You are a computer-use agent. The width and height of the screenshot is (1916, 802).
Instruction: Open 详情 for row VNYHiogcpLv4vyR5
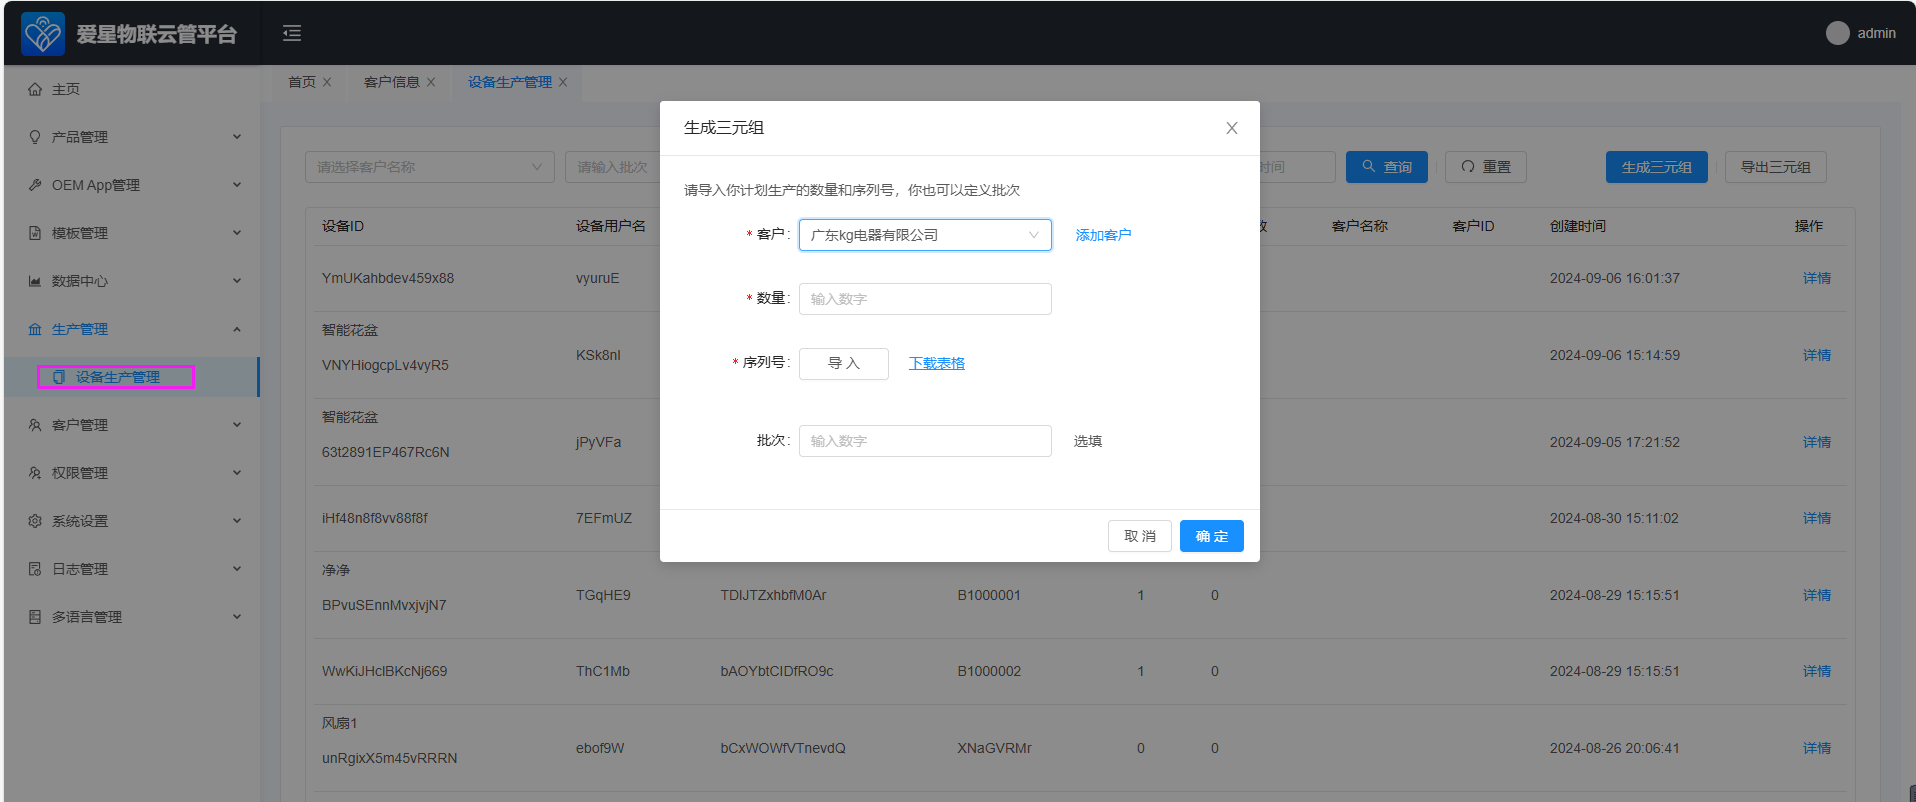[x=1817, y=355]
